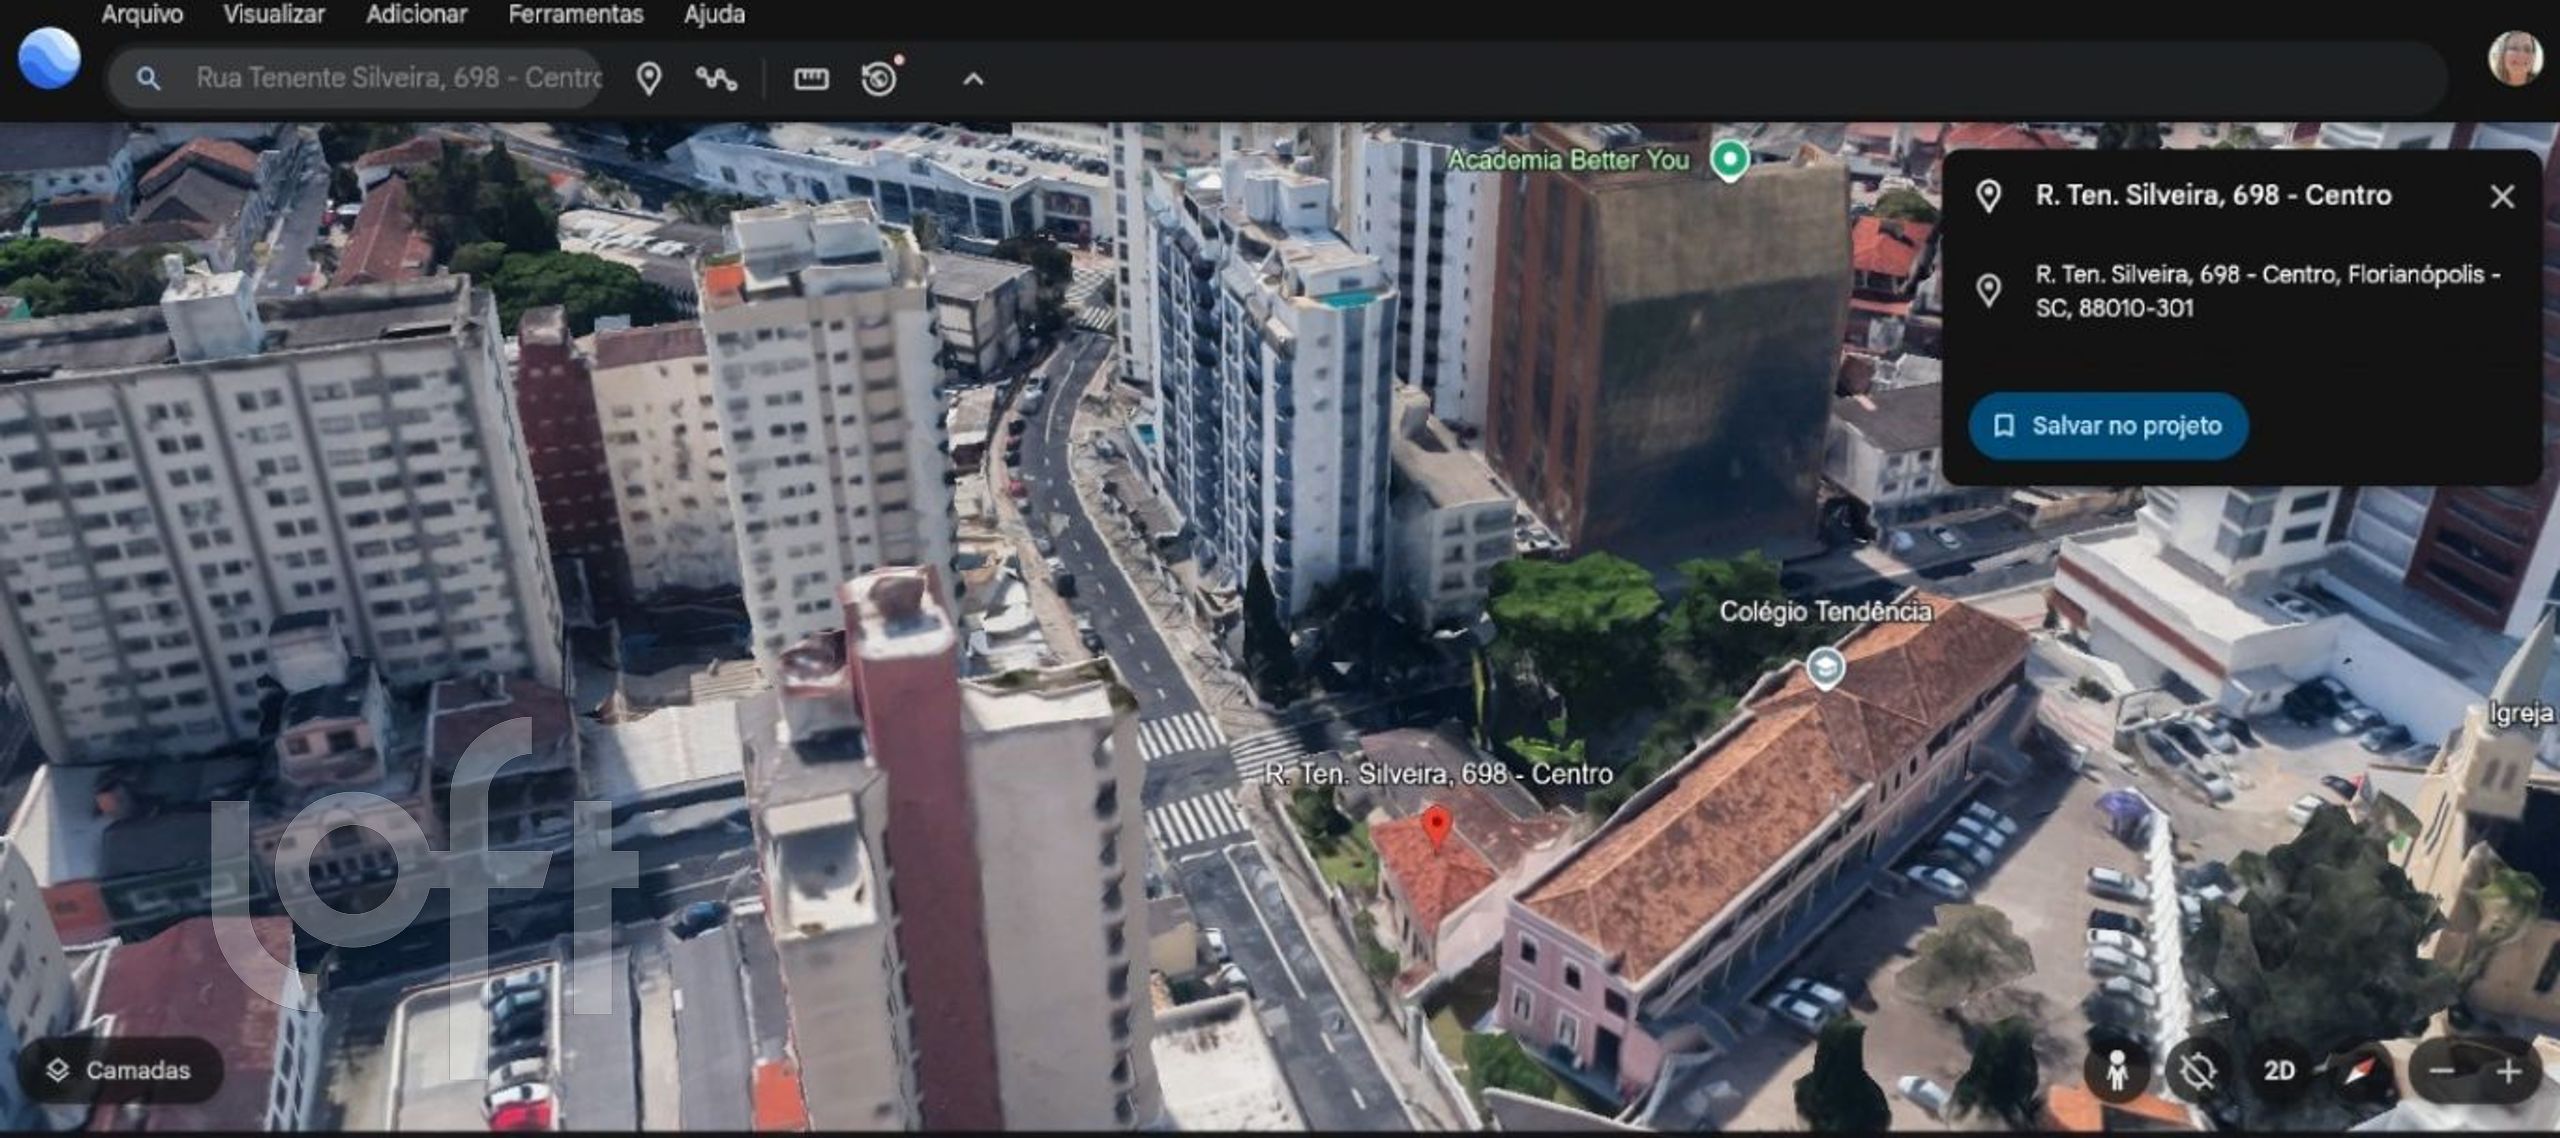Click the Academia Better You green marker
Image resolution: width=2560 pixels, height=1138 pixels.
[1729, 159]
